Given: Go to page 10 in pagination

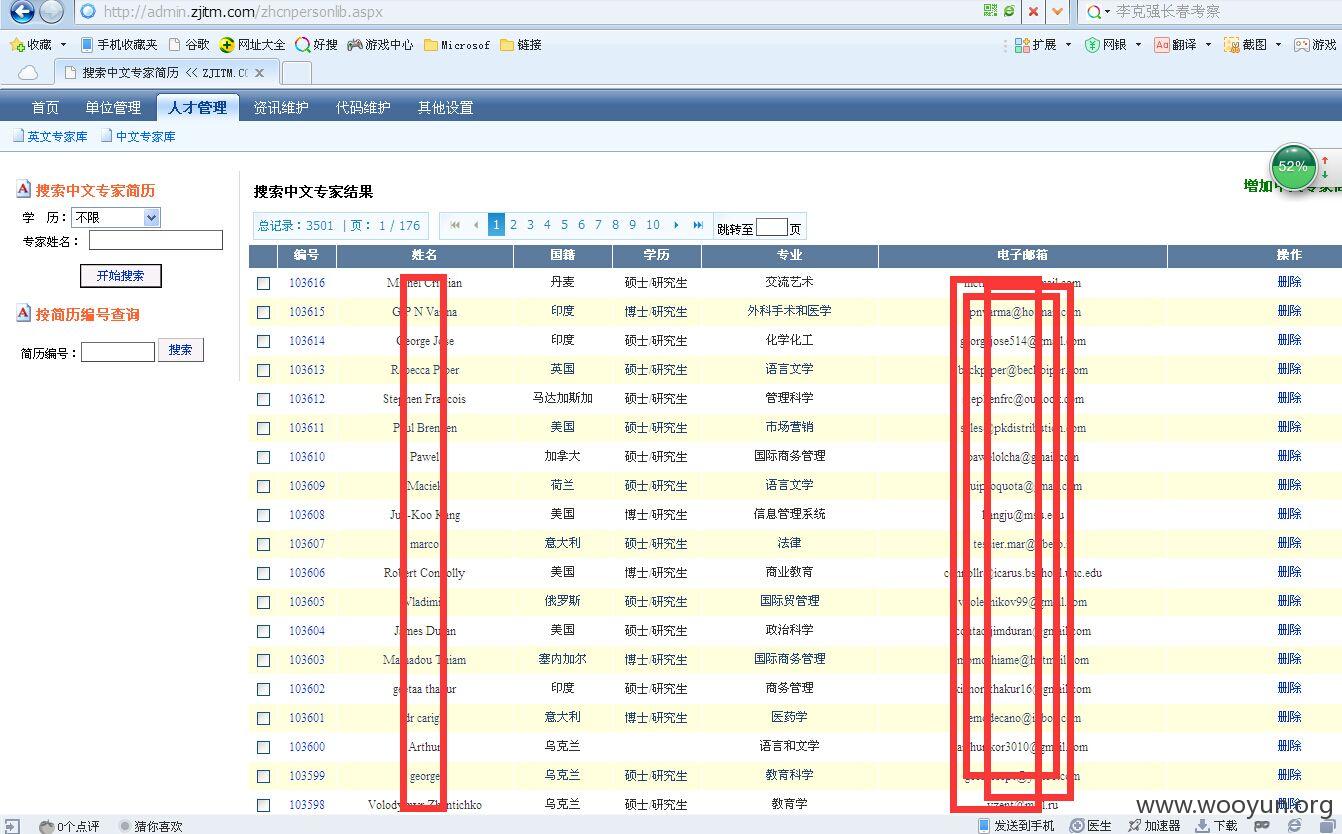Looking at the screenshot, I should tap(653, 225).
